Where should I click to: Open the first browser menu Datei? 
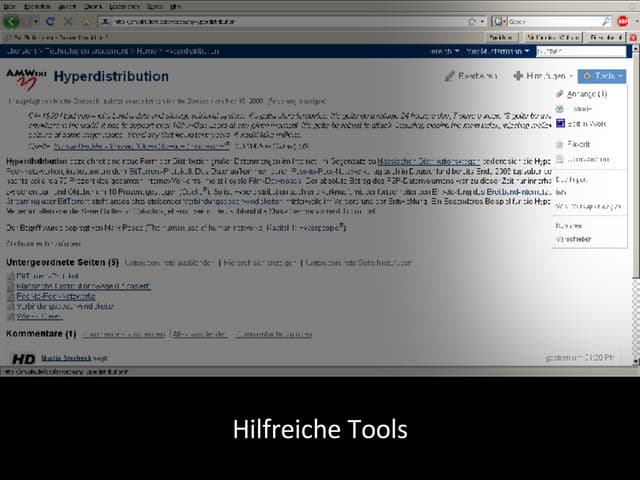(9, 6)
